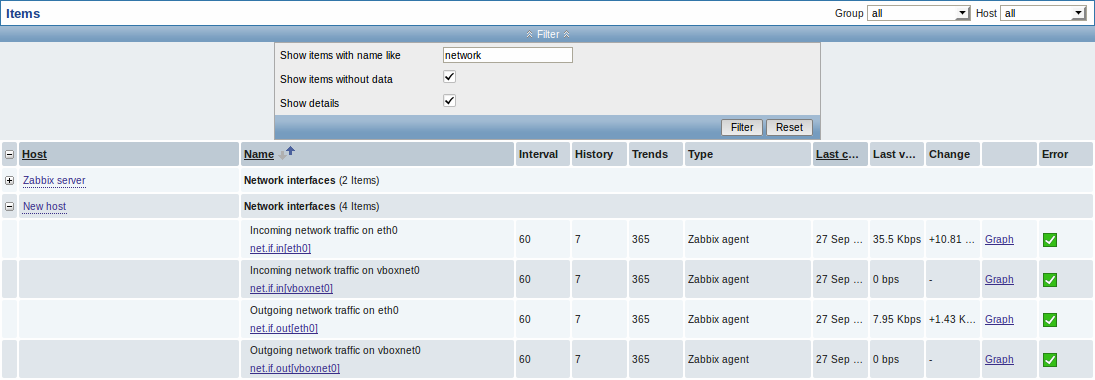Viewport: 1095px width, 380px height.
Task: Click '35.5 Kbps' last value cell
Action: pyautogui.click(x=897, y=239)
